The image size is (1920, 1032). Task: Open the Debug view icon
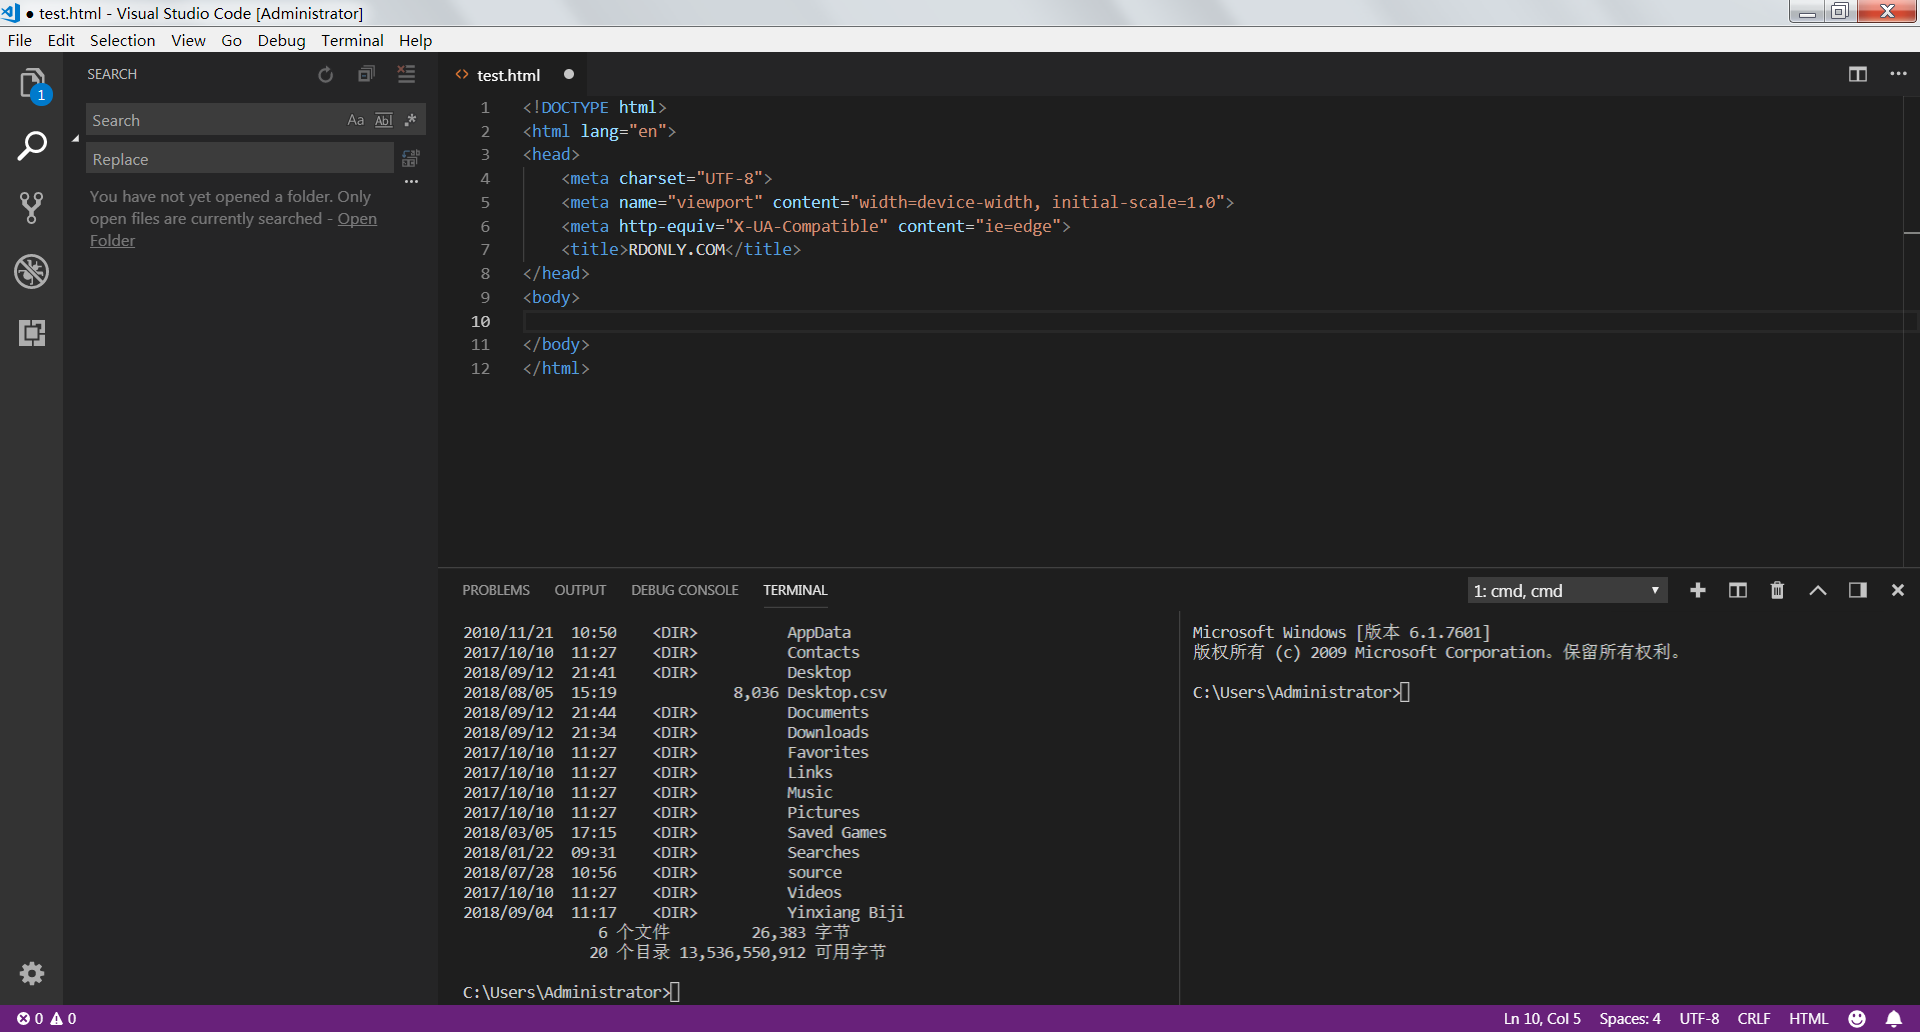(32, 271)
